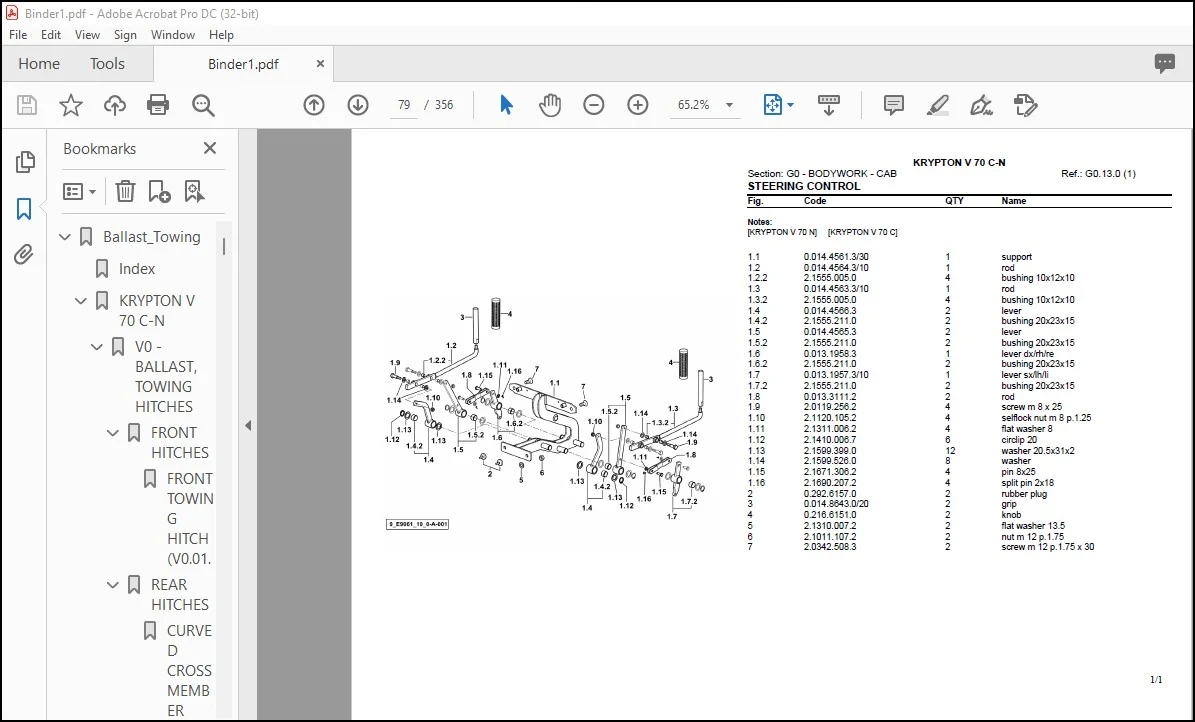Click the bookmarks panel scrollbar
Screen dimensions: 1195x722
(223, 247)
